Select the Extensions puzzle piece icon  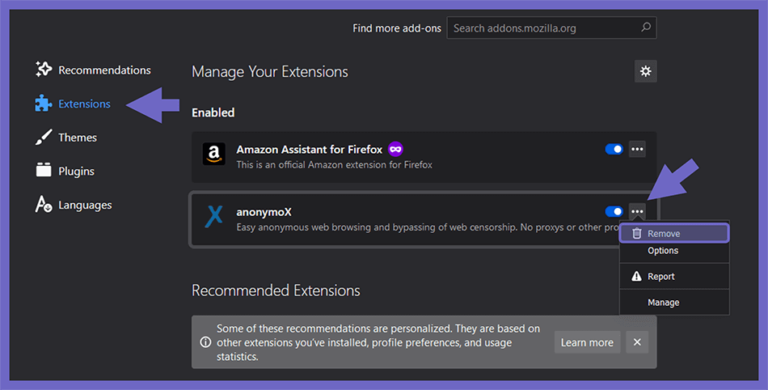tap(43, 103)
